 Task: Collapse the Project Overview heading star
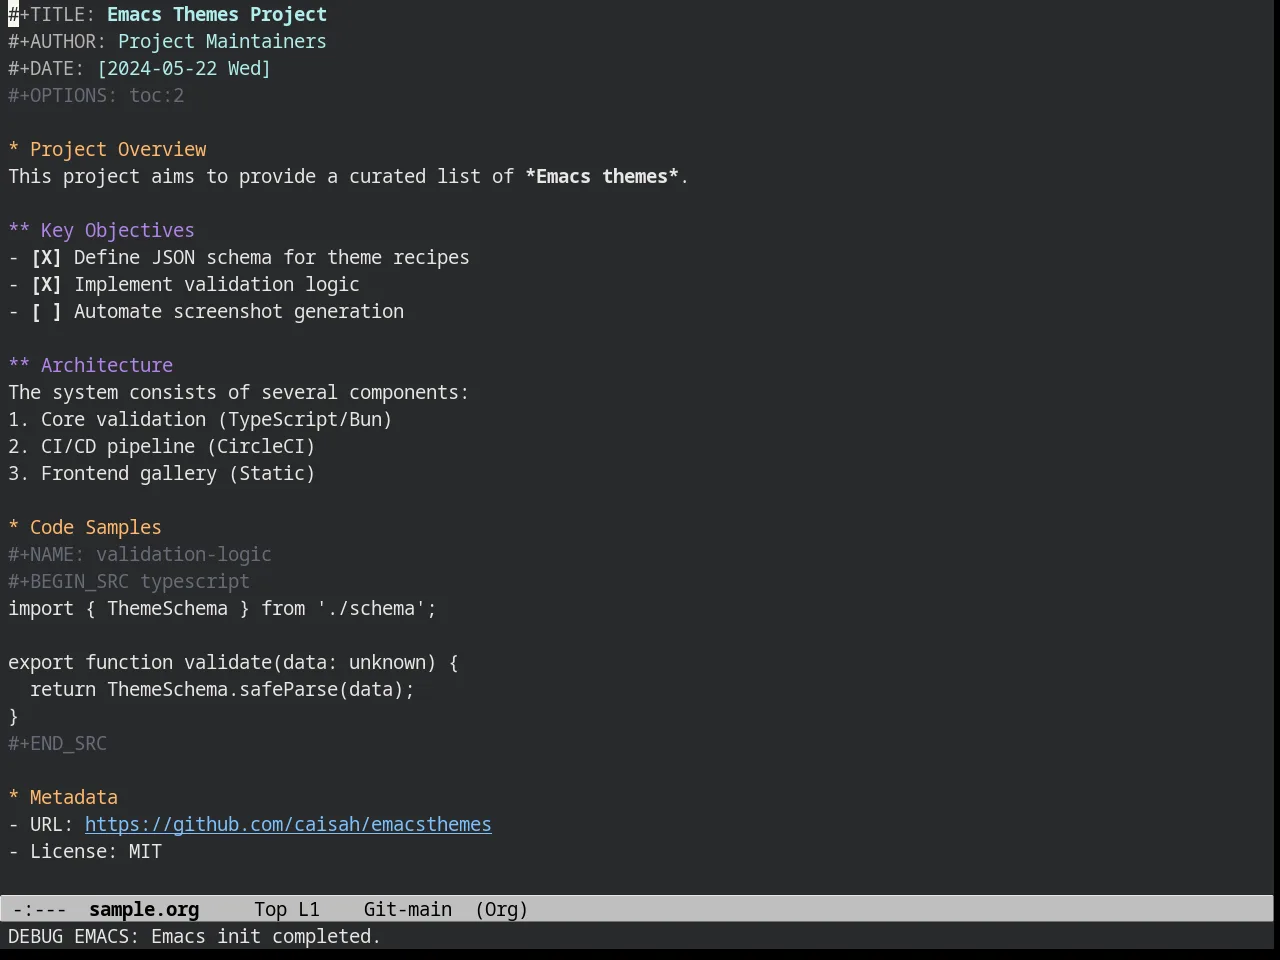[x=14, y=149]
